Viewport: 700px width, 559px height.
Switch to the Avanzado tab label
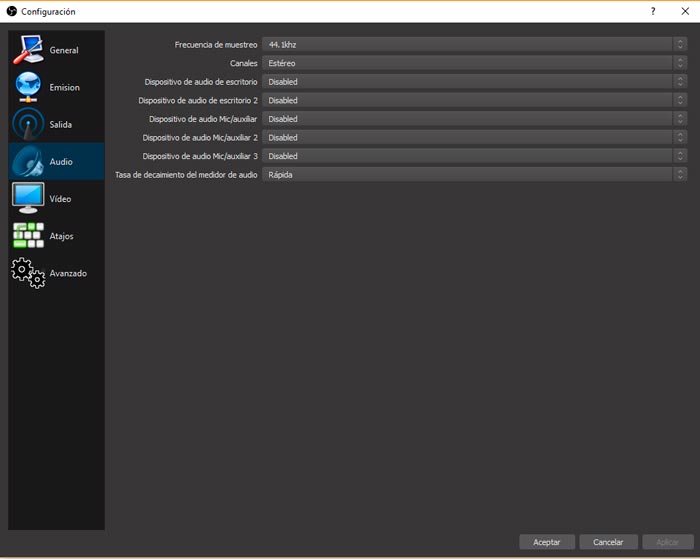click(68, 273)
